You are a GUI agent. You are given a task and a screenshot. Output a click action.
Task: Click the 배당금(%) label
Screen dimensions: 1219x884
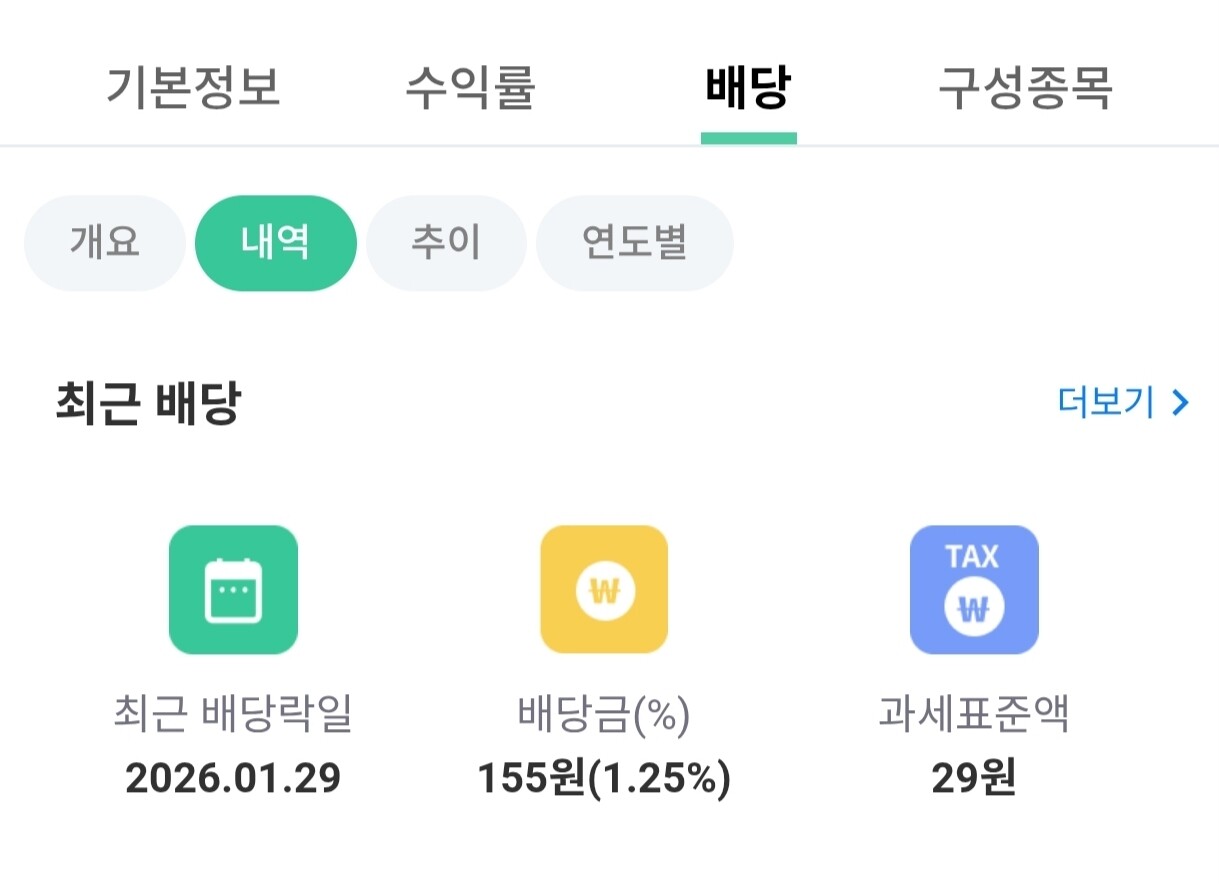pos(604,715)
